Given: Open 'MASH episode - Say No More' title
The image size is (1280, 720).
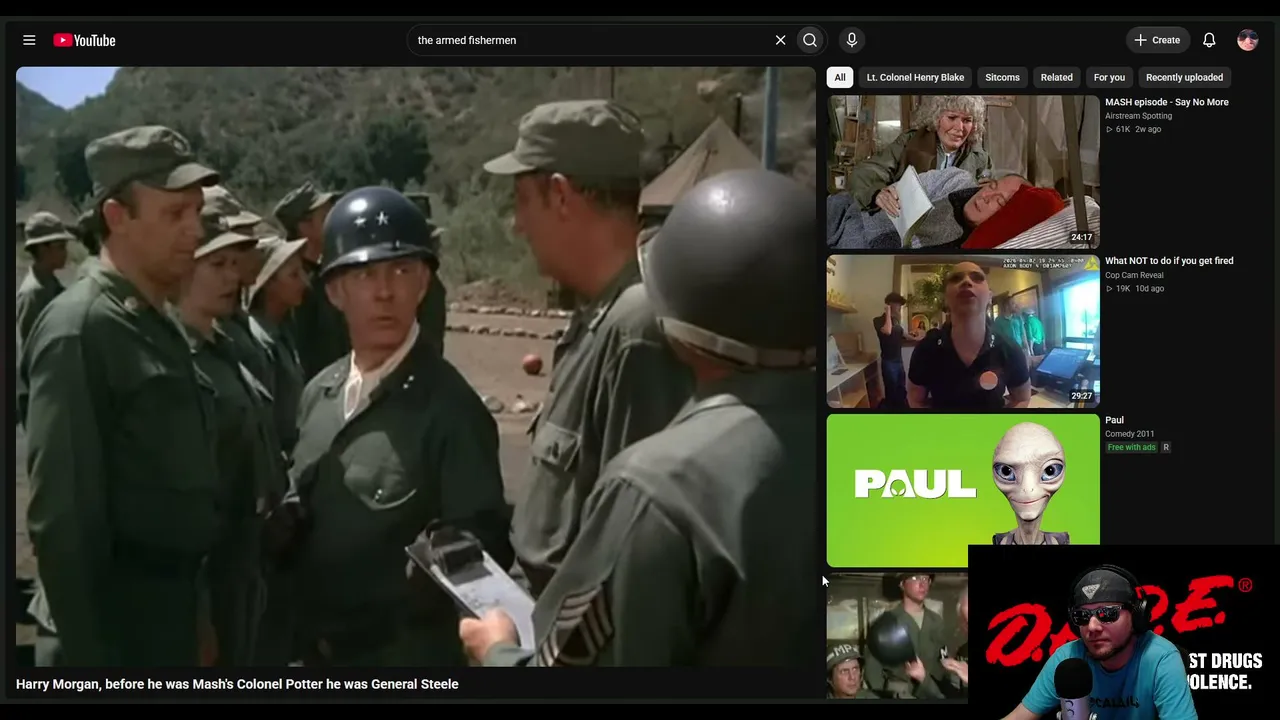Looking at the screenshot, I should (1167, 102).
